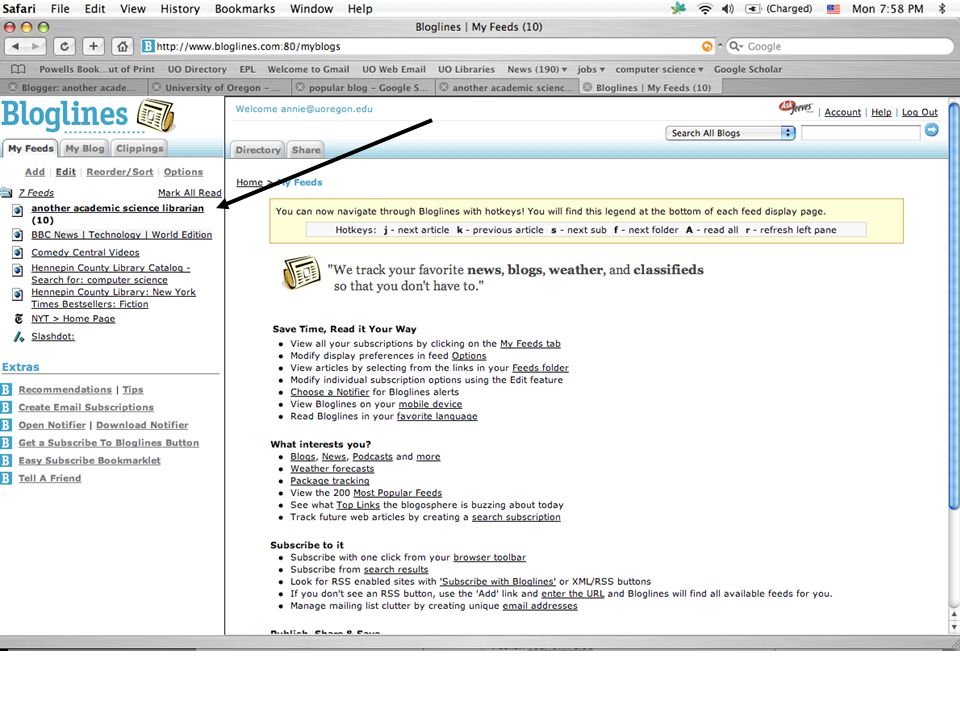Open the Share tab

306,150
